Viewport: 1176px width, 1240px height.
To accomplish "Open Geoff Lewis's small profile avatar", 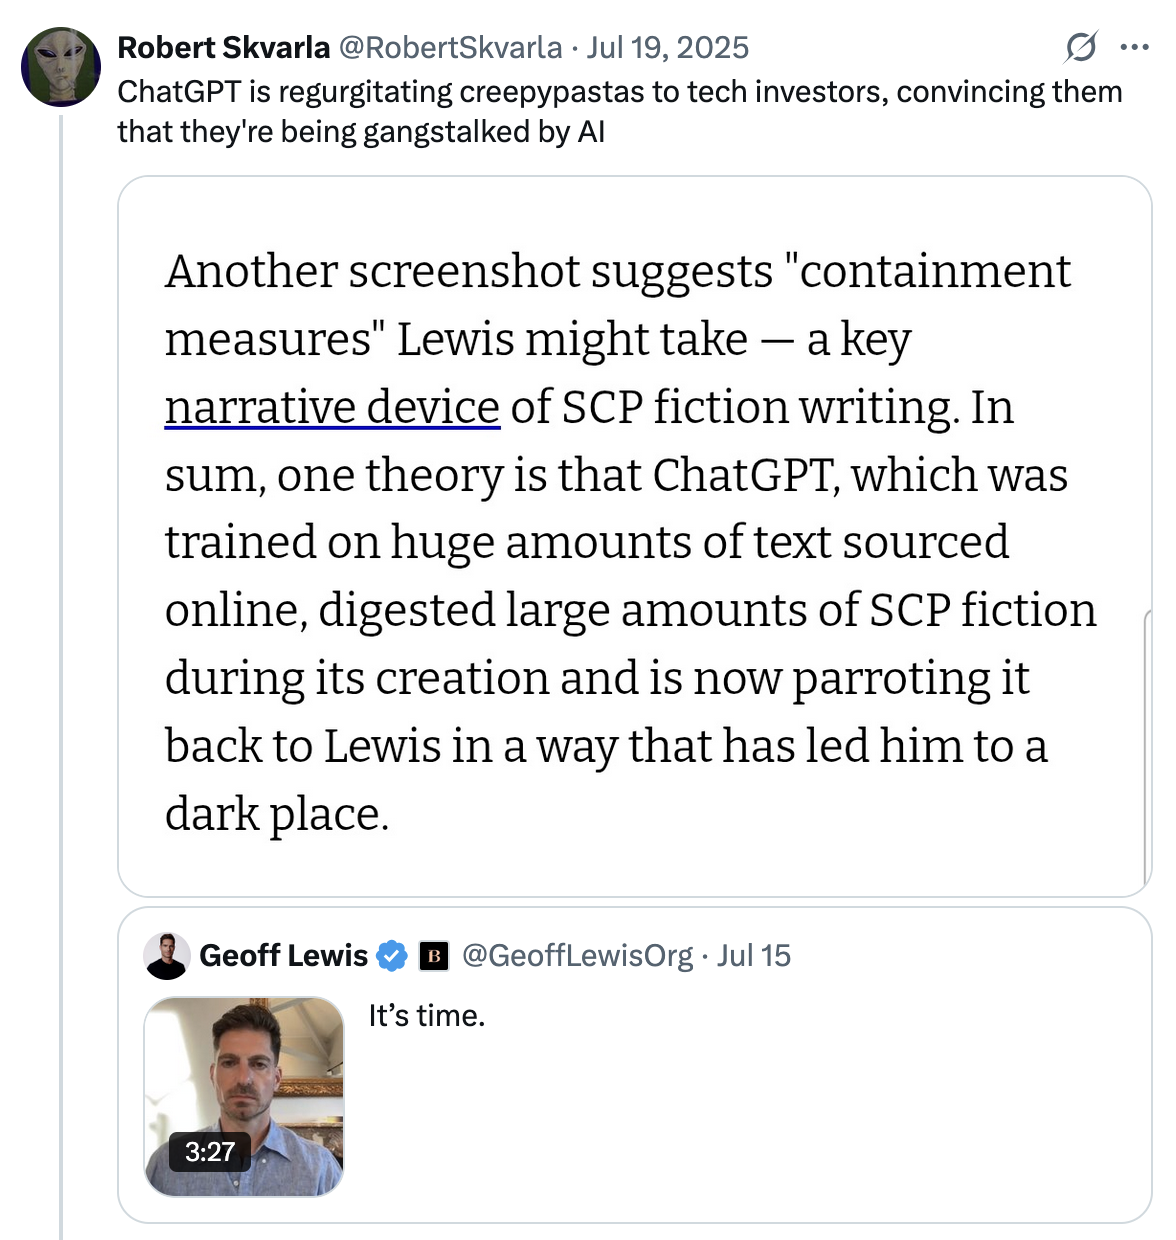I will point(167,956).
